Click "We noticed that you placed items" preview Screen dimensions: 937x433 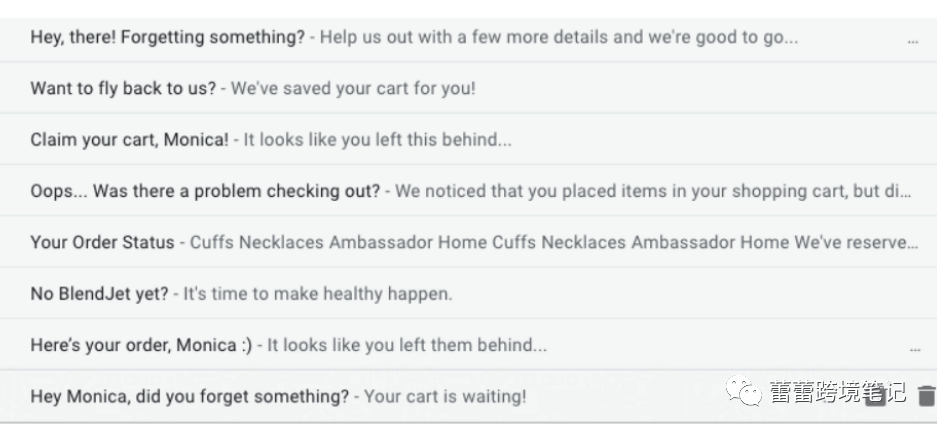pyautogui.click(x=560, y=191)
